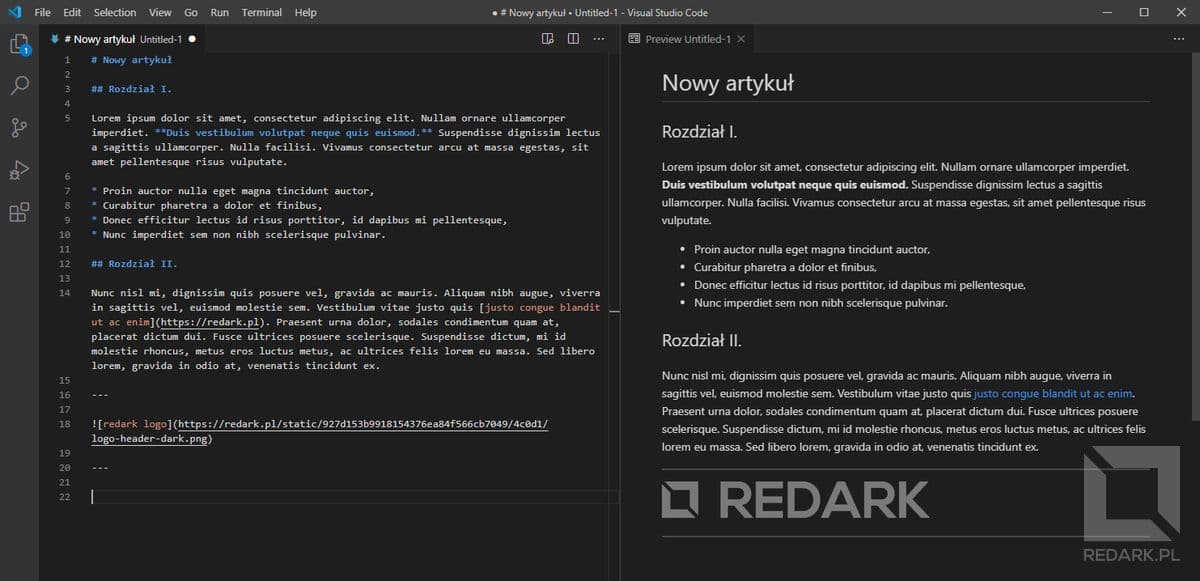Open the File menu
Screen dimensions: 1200x581
(x=43, y=12)
